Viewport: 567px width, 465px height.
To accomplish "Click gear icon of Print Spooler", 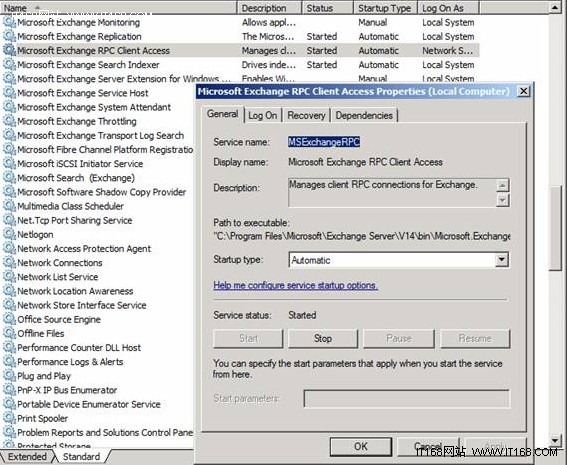I will click(x=9, y=418).
